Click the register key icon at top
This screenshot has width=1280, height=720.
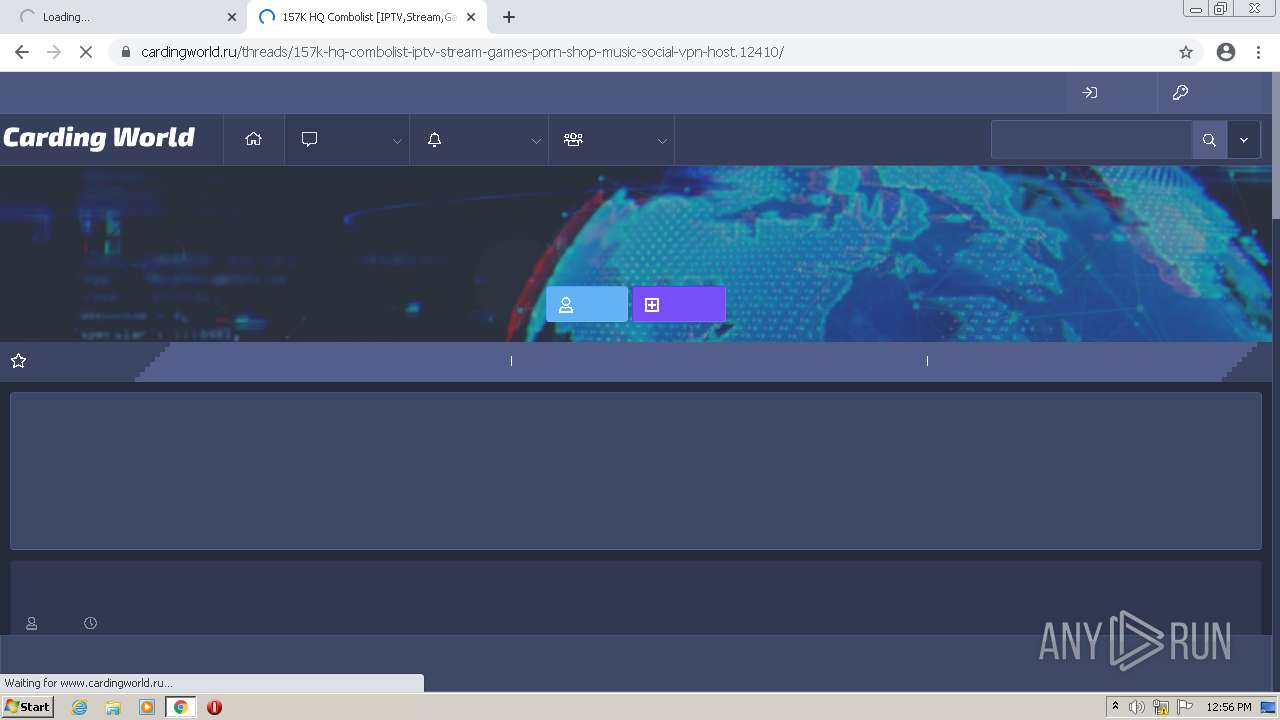click(1180, 93)
